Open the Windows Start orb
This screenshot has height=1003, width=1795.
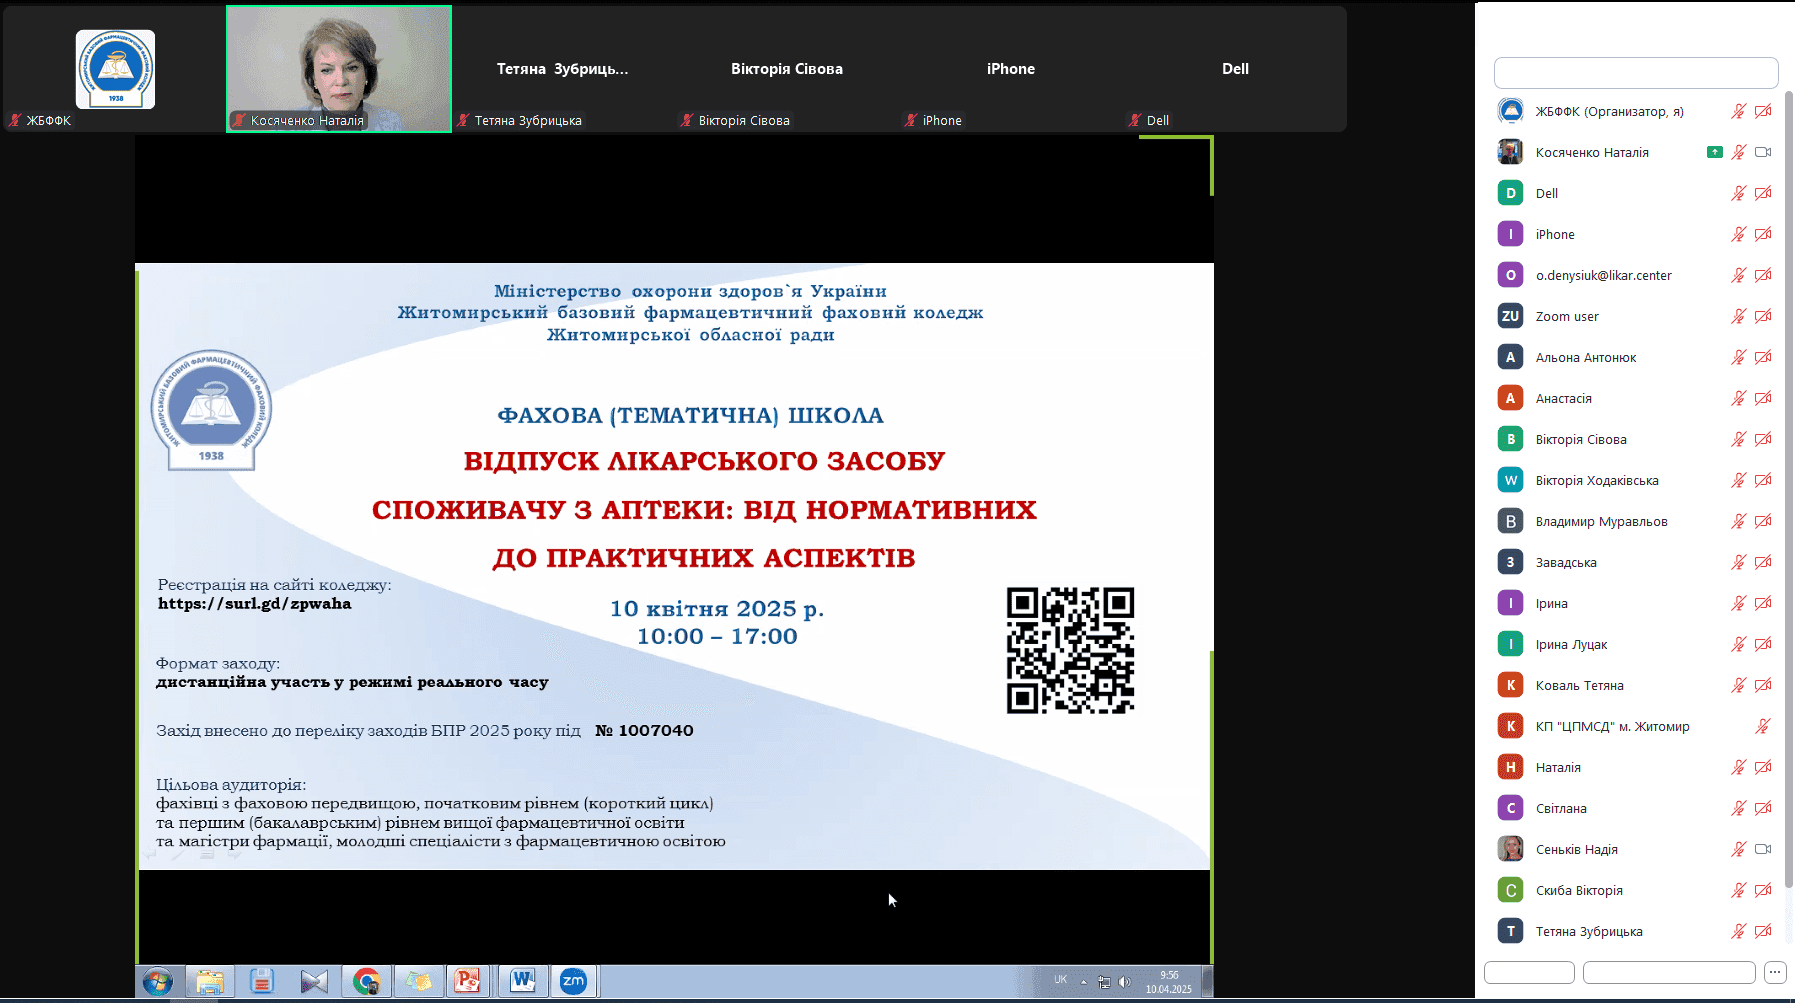click(x=157, y=982)
